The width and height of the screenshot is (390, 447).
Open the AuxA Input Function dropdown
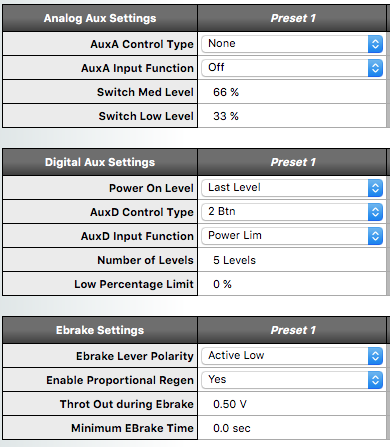coord(292,68)
